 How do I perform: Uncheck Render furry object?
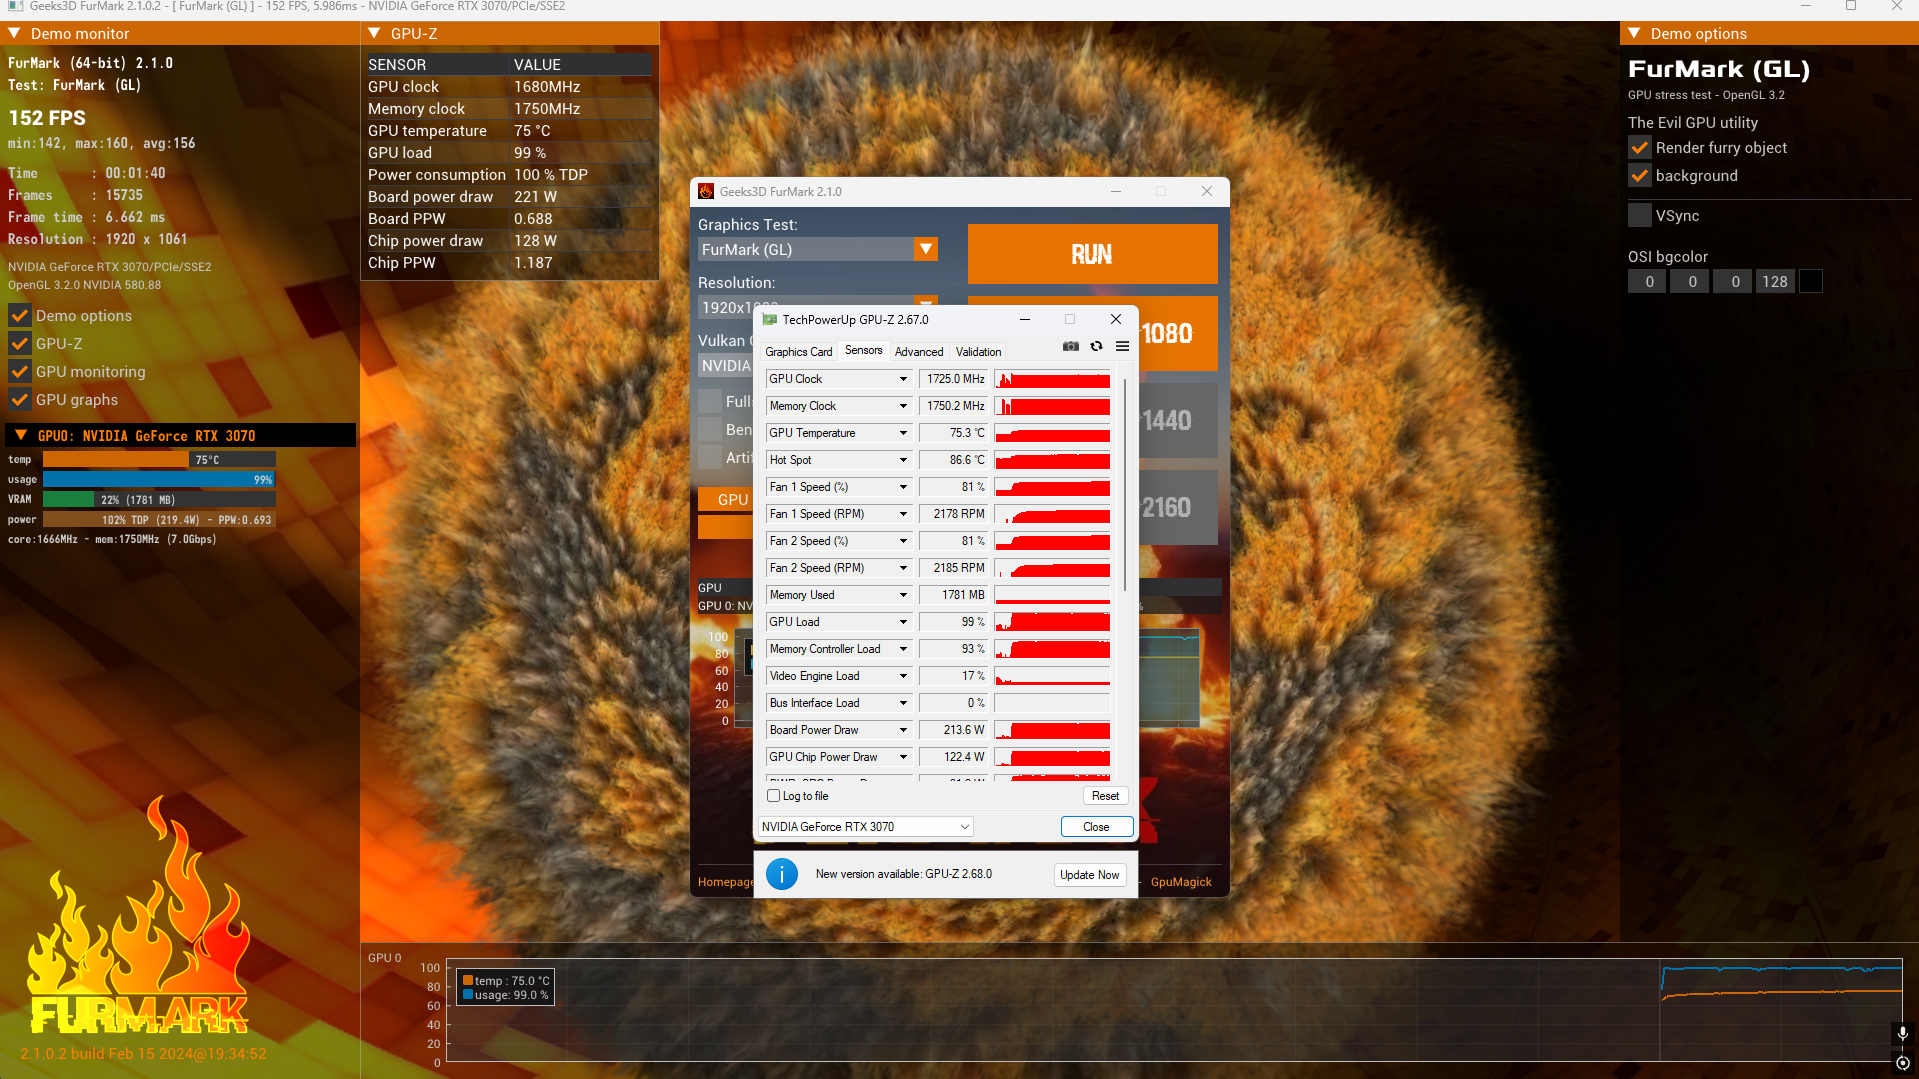[x=1640, y=148]
